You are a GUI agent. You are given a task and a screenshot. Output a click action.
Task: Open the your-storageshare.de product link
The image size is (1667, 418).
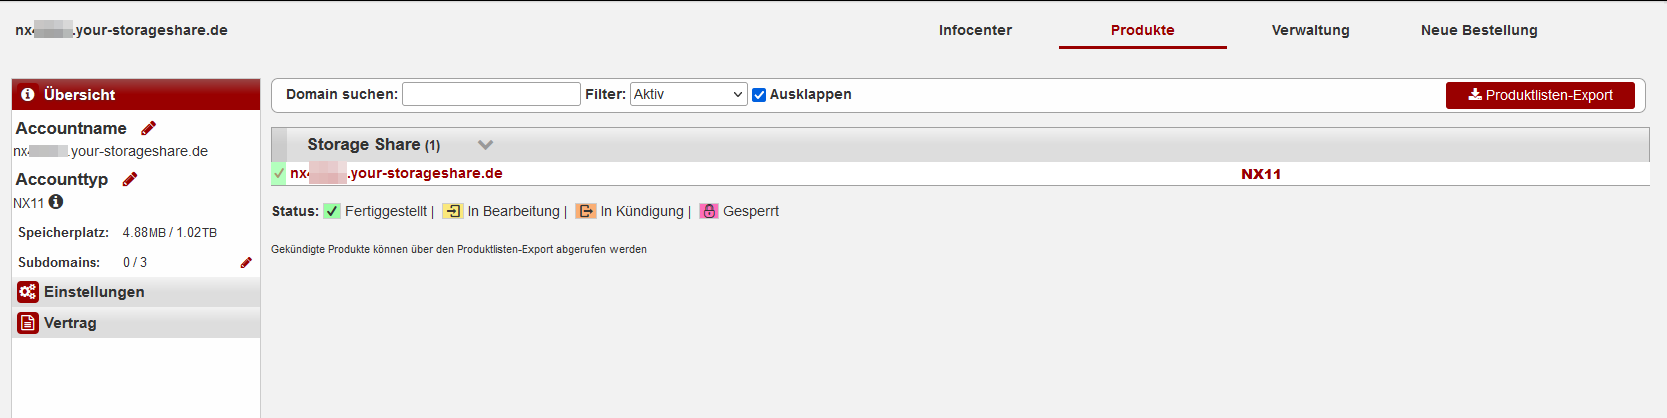[x=397, y=173]
